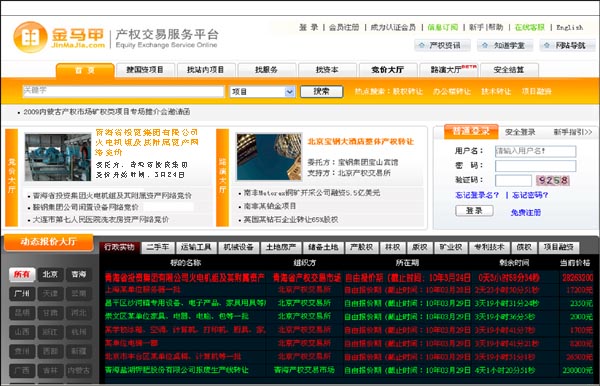Select the 行政实物 category tab
Viewport: 600px width, 386px height.
click(x=119, y=247)
